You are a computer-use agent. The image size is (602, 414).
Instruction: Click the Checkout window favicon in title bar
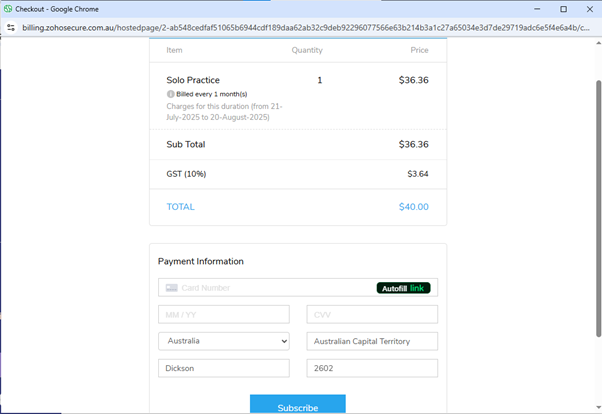pos(7,8)
